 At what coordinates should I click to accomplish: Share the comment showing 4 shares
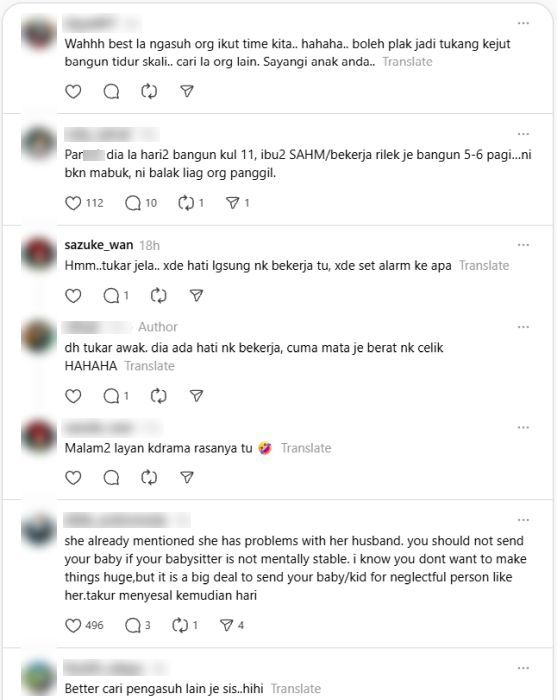pyautogui.click(x=232, y=625)
